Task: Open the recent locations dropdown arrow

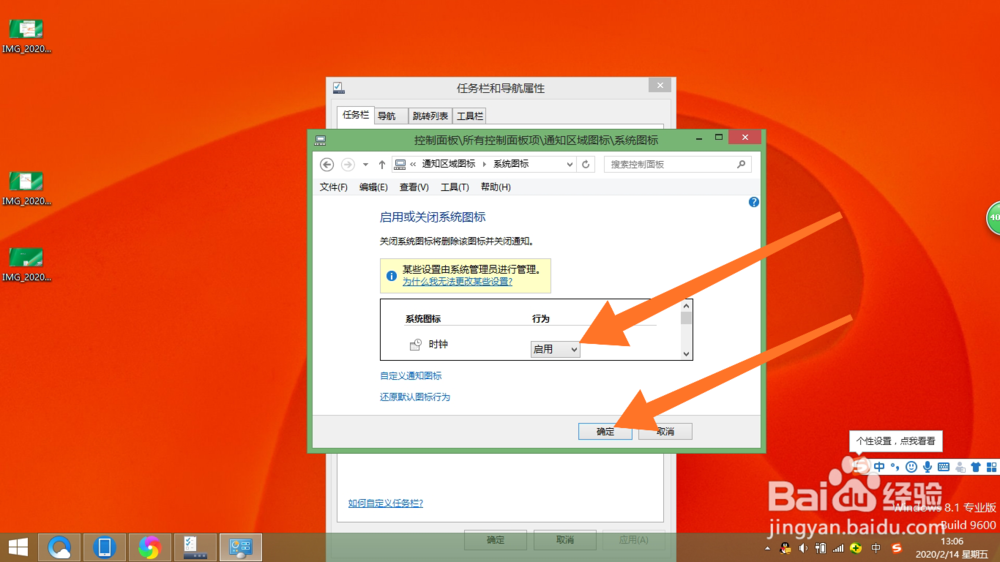Action: point(365,165)
